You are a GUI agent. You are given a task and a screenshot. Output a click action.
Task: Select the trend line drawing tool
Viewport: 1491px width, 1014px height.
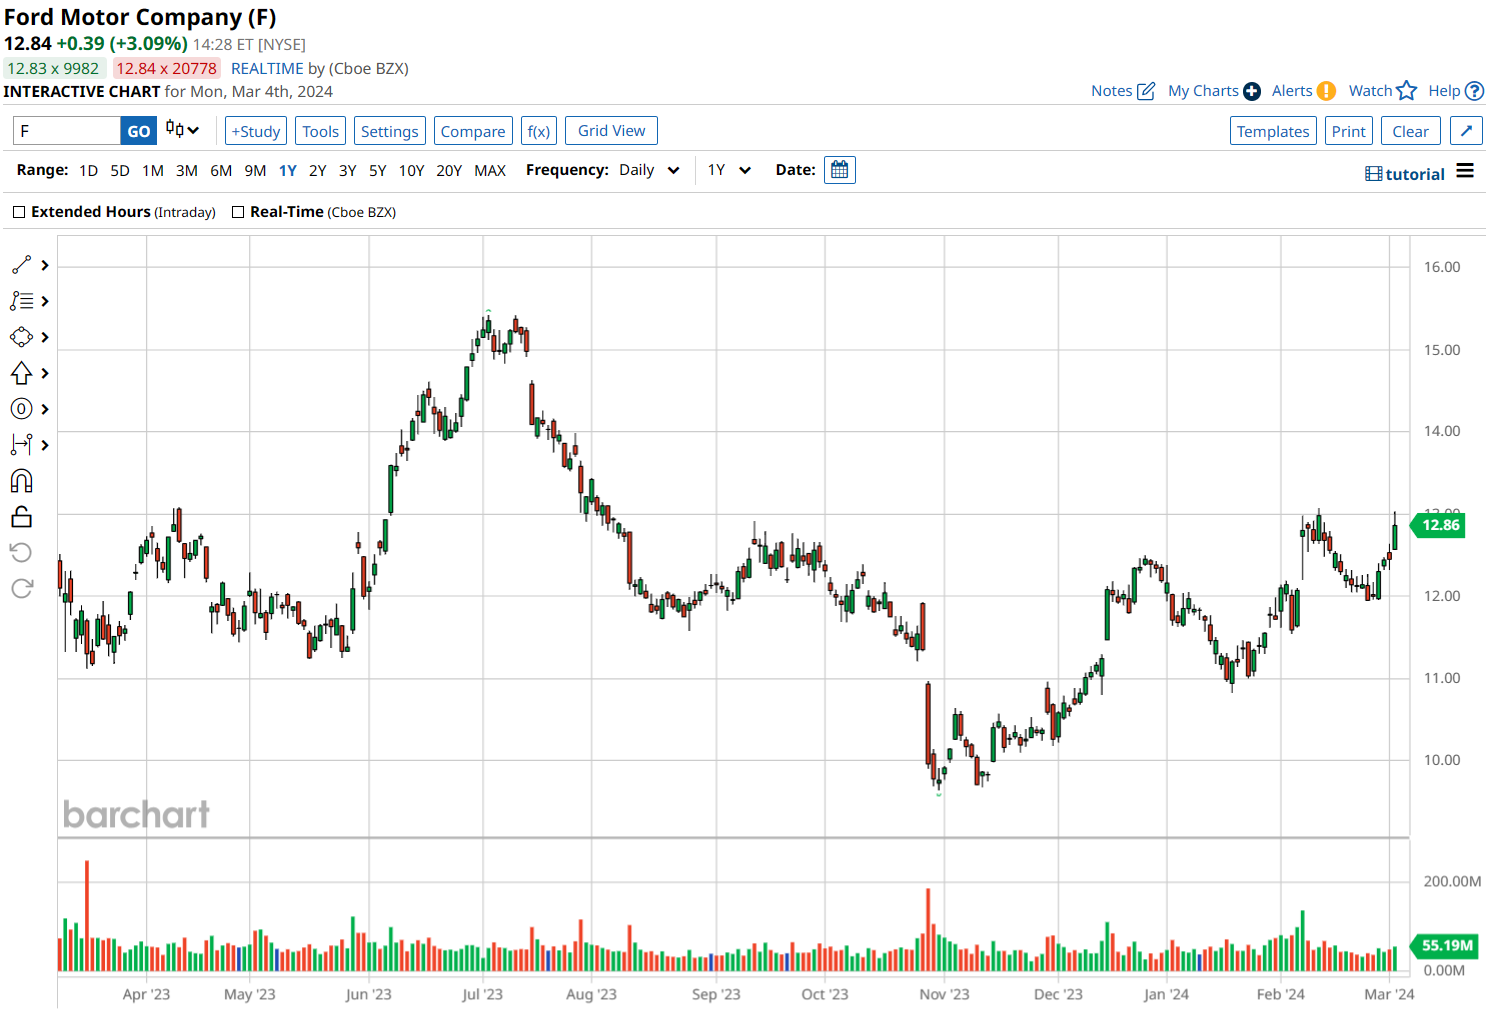(x=21, y=265)
